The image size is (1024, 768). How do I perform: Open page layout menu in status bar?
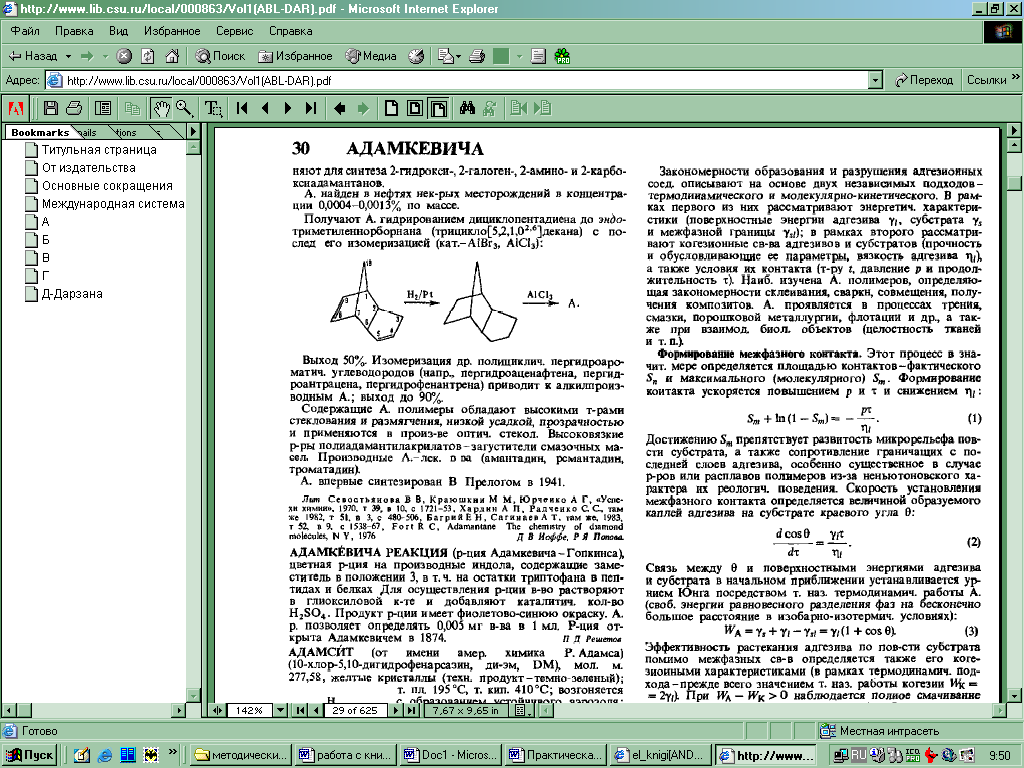522,710
